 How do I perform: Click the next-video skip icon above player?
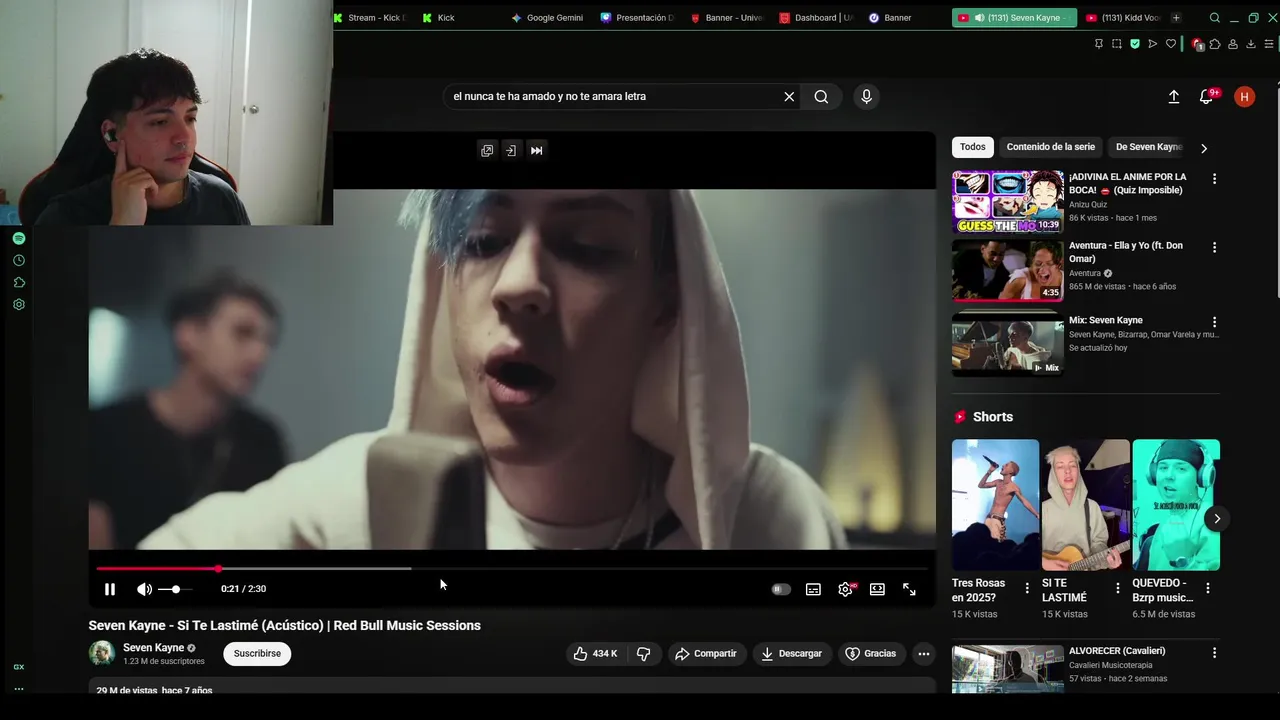(x=537, y=150)
